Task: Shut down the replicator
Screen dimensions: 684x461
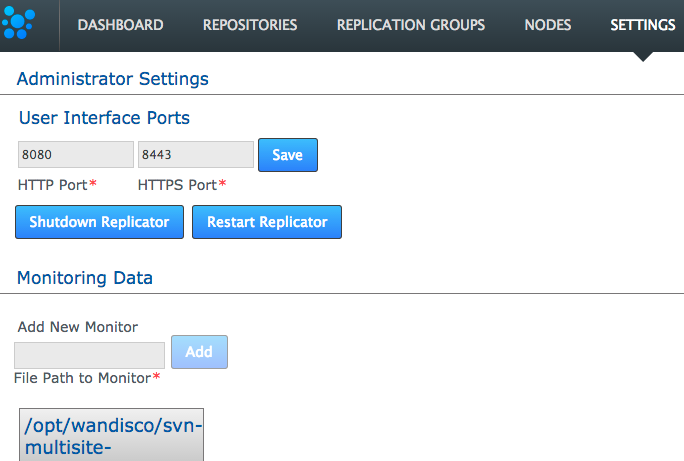Action: pos(99,222)
